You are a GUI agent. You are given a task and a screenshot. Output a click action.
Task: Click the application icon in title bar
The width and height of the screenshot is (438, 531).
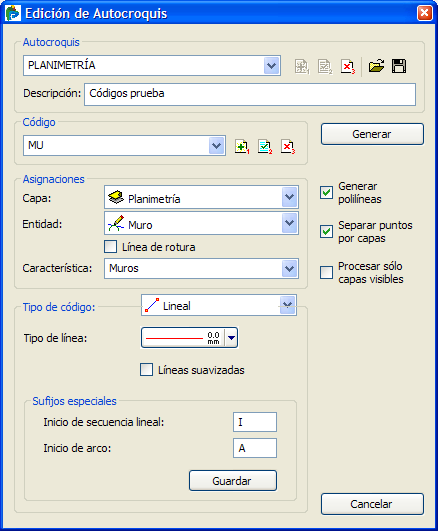pyautogui.click(x=13, y=13)
